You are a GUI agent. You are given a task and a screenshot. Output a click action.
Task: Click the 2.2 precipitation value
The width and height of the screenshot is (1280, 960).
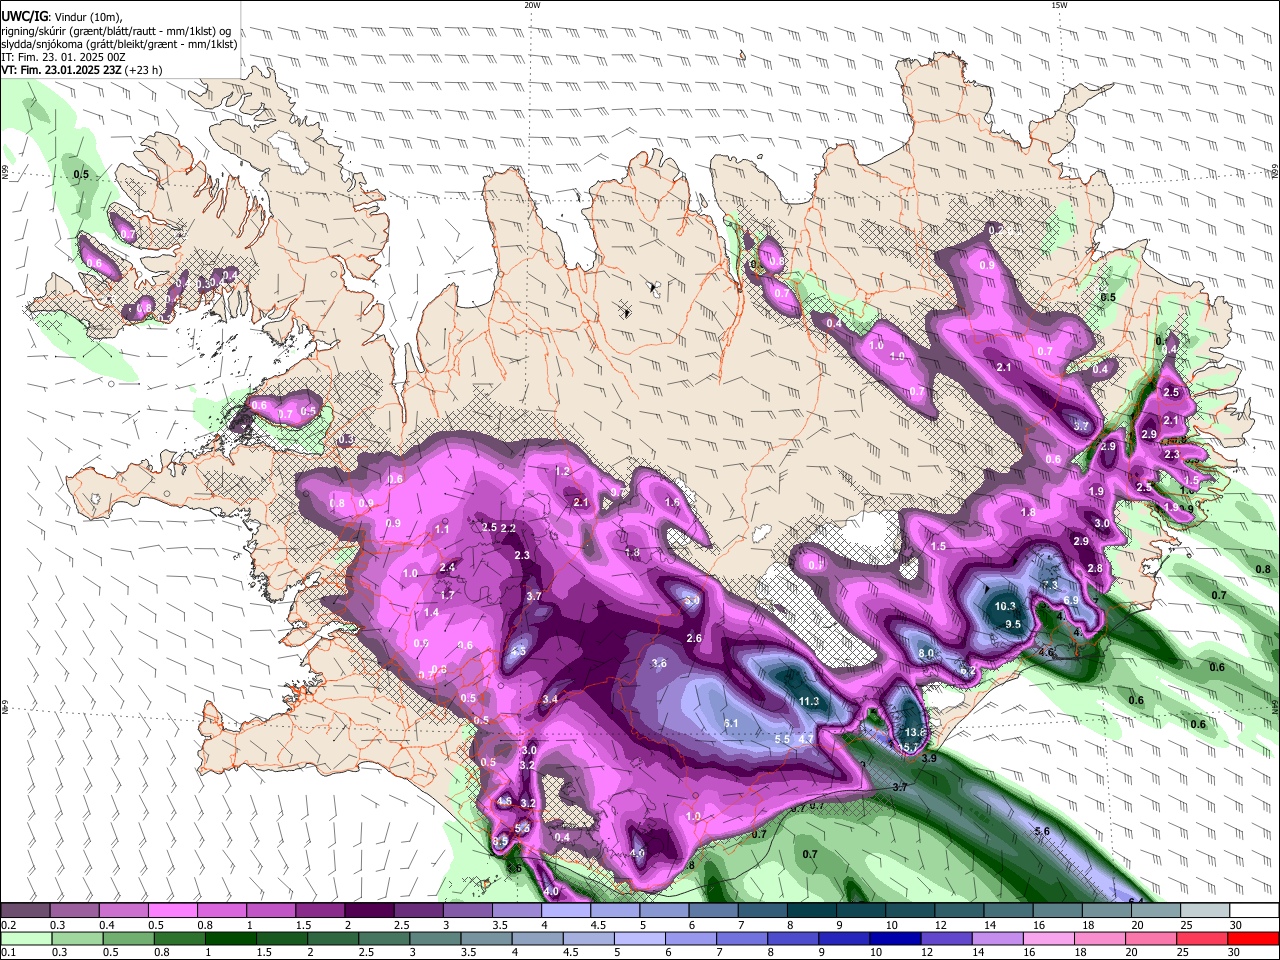pos(508,528)
